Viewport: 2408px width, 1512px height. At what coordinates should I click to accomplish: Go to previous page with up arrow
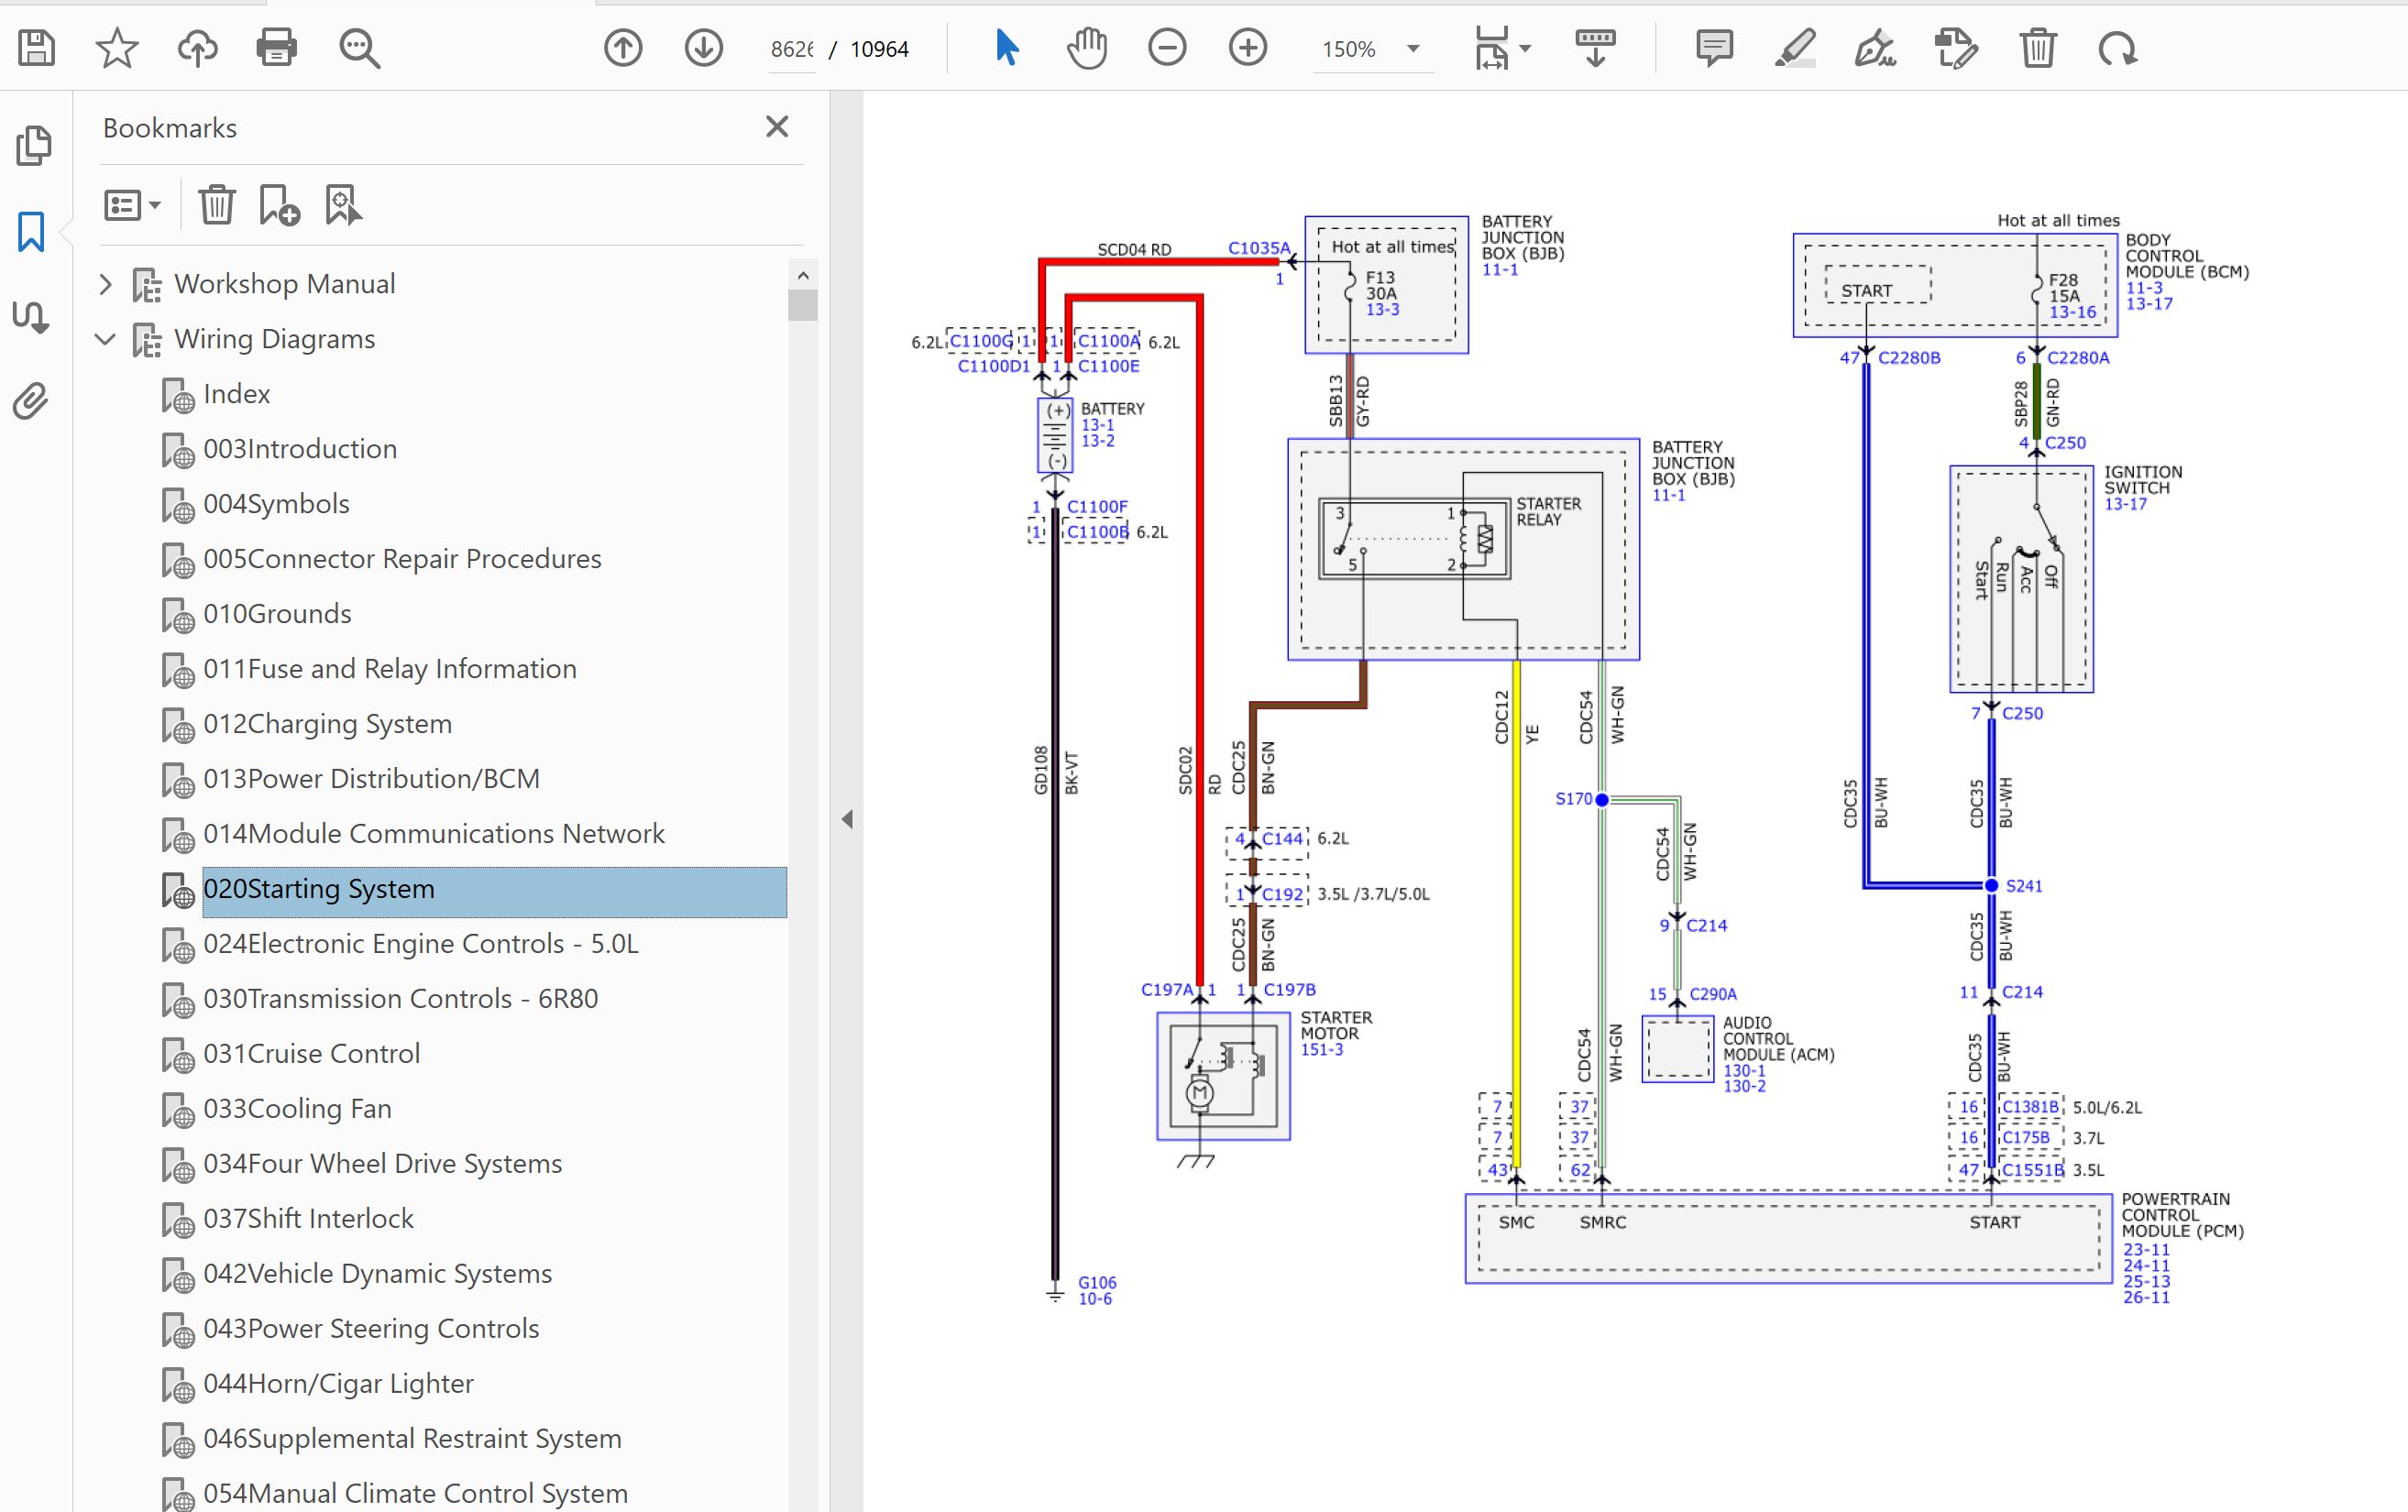click(623, 48)
